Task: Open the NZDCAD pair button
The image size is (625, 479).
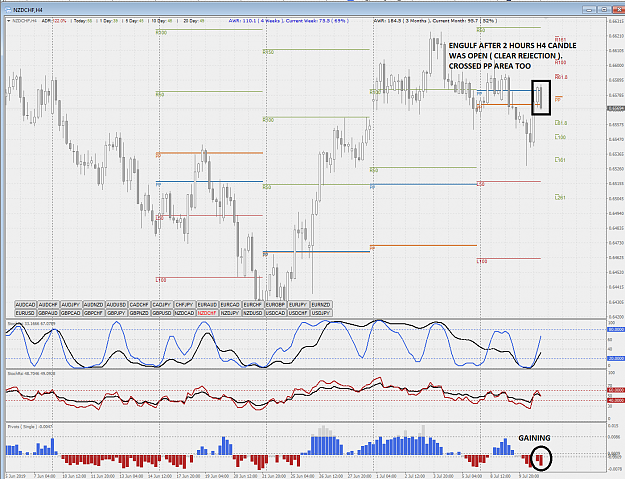Action: pos(185,313)
